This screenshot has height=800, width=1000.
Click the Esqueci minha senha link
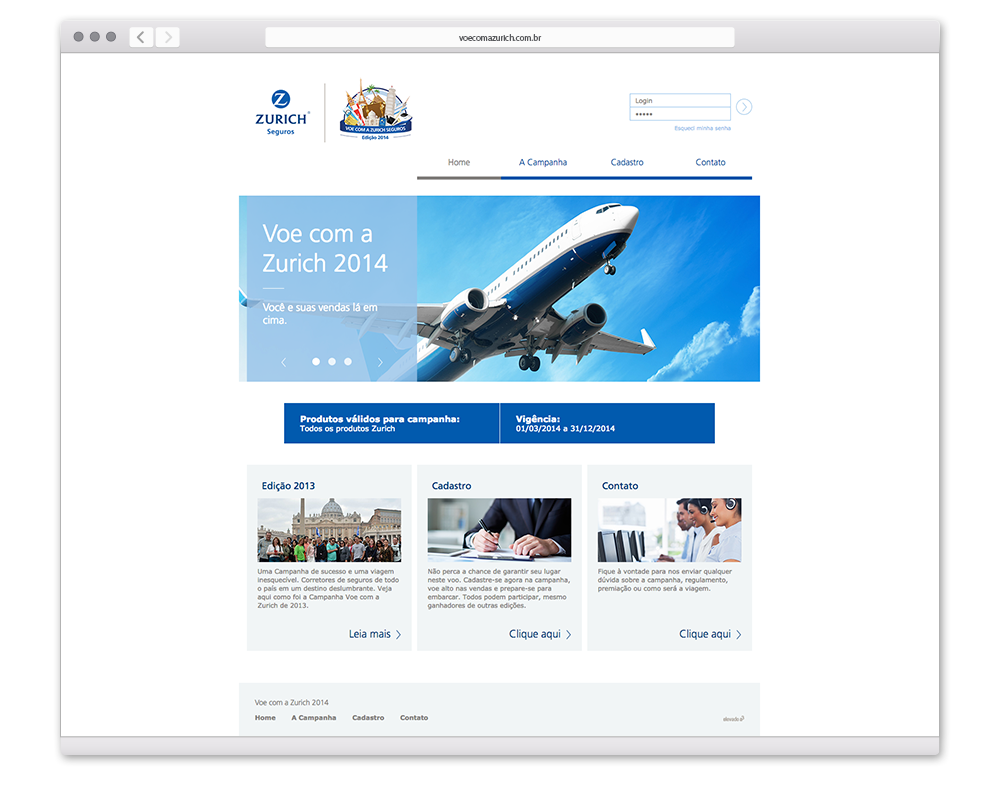pyautogui.click(x=702, y=128)
